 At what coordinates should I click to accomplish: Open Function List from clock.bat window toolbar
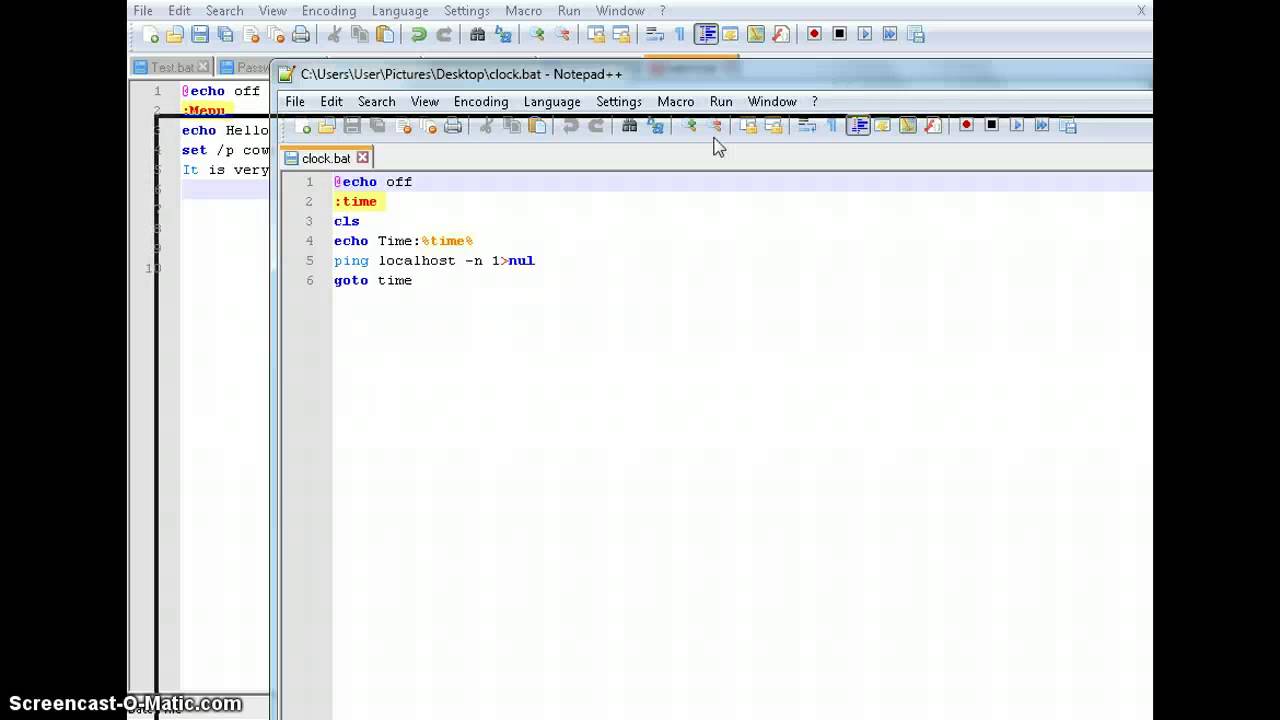coord(933,126)
